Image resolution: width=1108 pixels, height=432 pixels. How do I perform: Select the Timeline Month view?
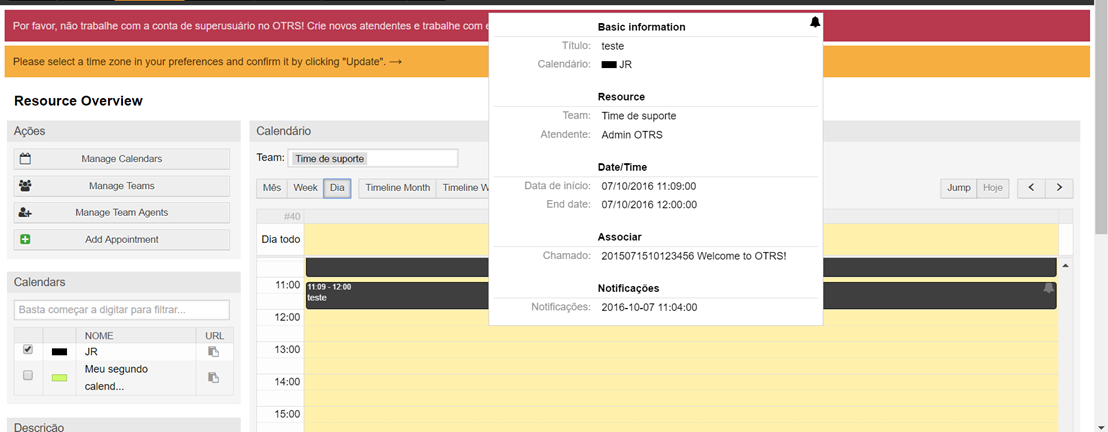coord(397,188)
